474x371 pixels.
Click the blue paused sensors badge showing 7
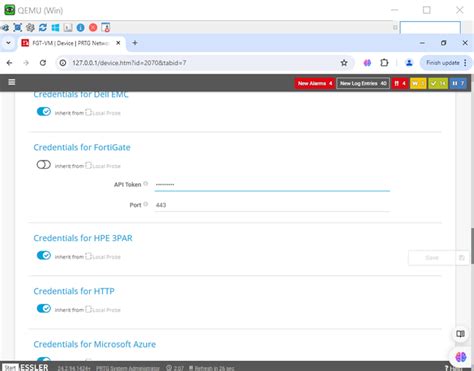pos(458,83)
